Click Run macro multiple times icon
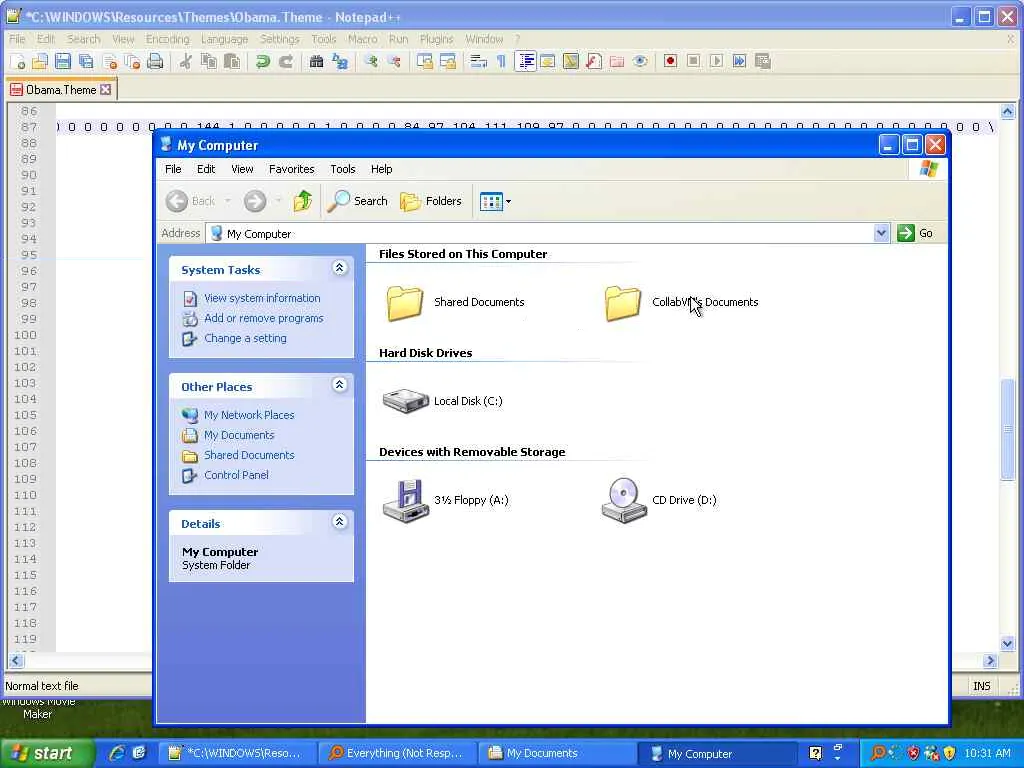The width and height of the screenshot is (1024, 768). 739,61
